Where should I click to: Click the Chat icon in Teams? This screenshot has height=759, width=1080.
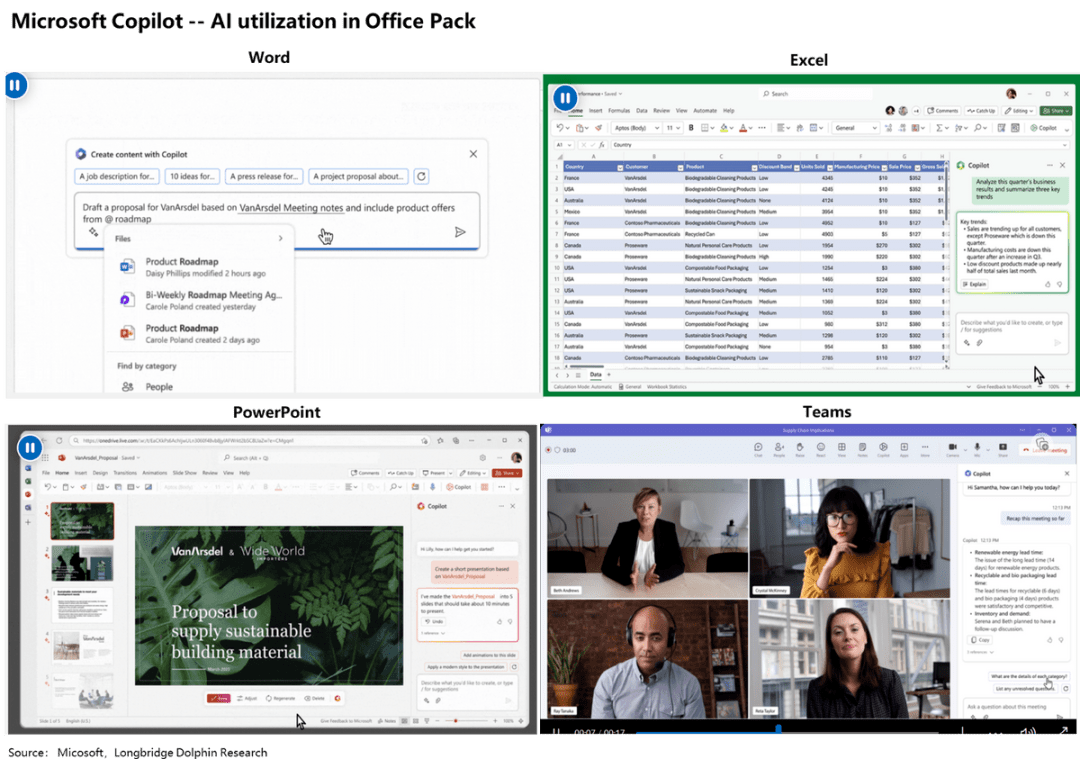point(758,449)
